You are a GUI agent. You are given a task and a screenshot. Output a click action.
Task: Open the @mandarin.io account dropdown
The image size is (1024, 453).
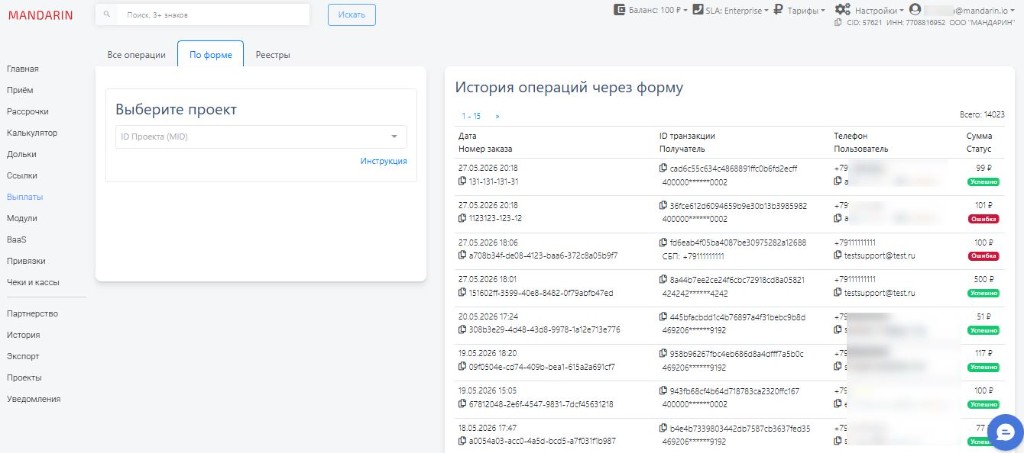pyautogui.click(x=970, y=10)
